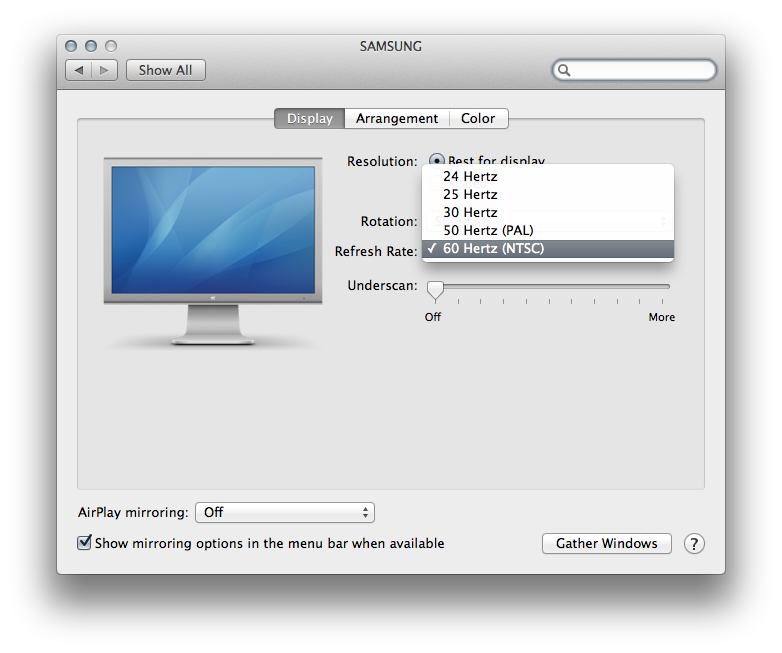
Task: Click the help question mark button
Action: (694, 544)
